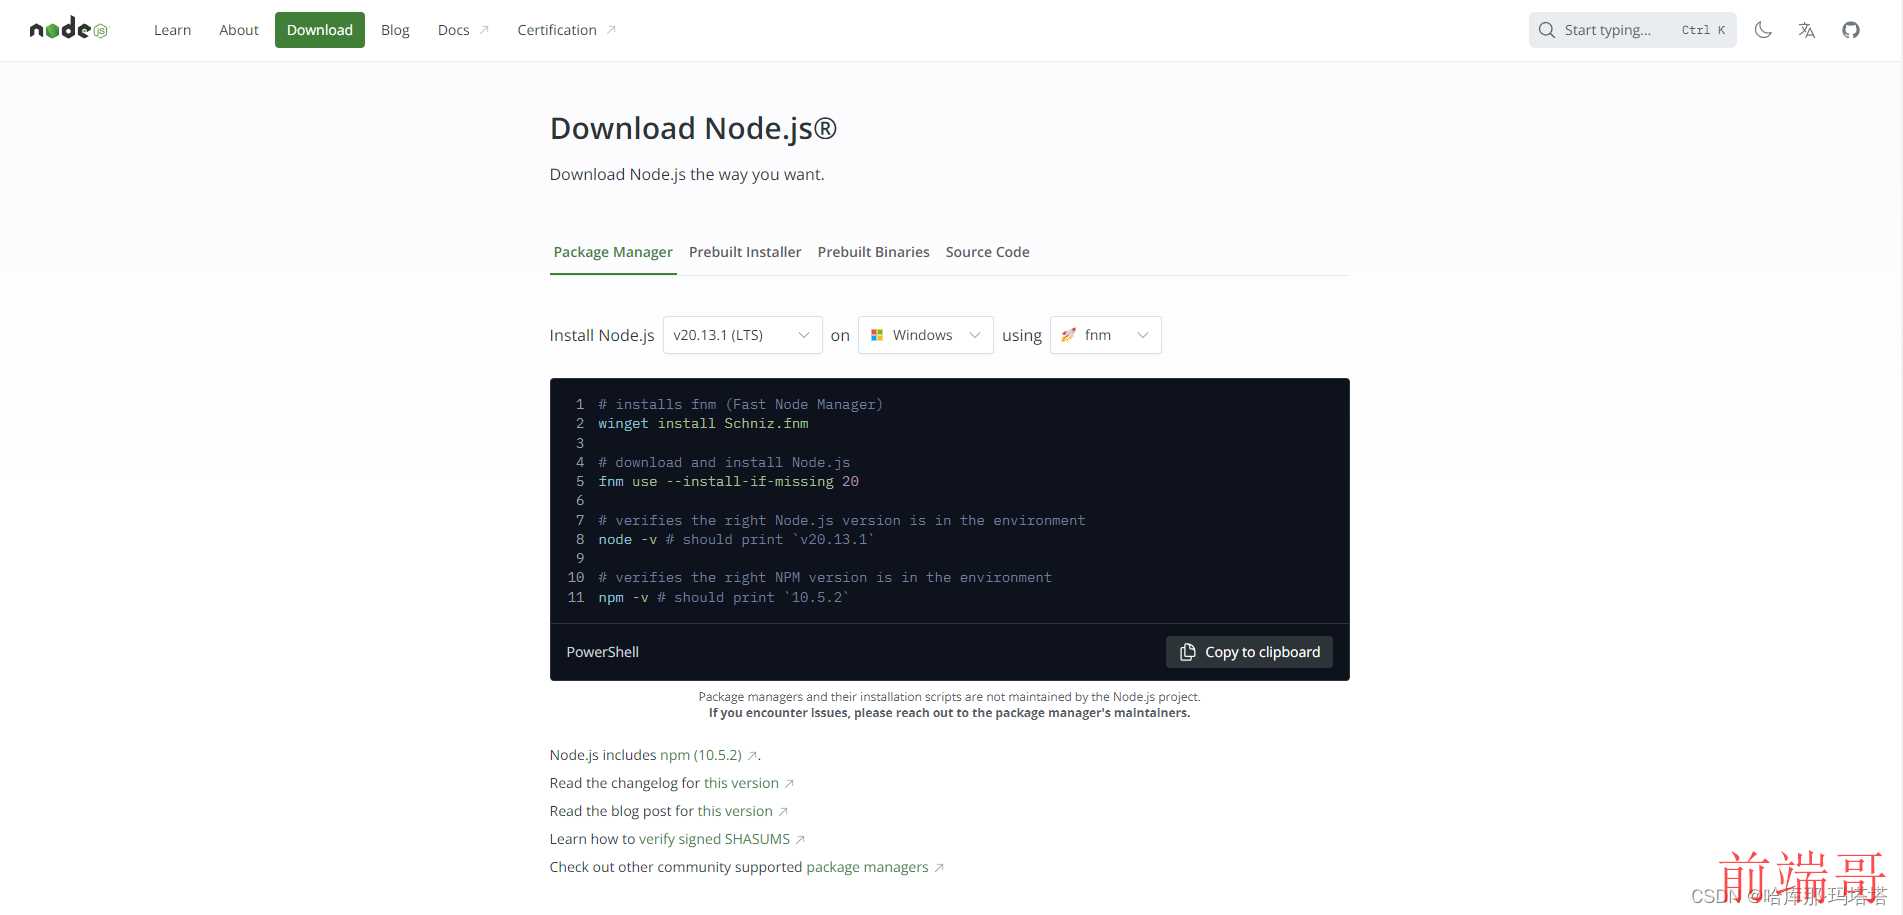Click the Download Node.js® heading
Screen dimensions: 1903x915
(x=693, y=128)
